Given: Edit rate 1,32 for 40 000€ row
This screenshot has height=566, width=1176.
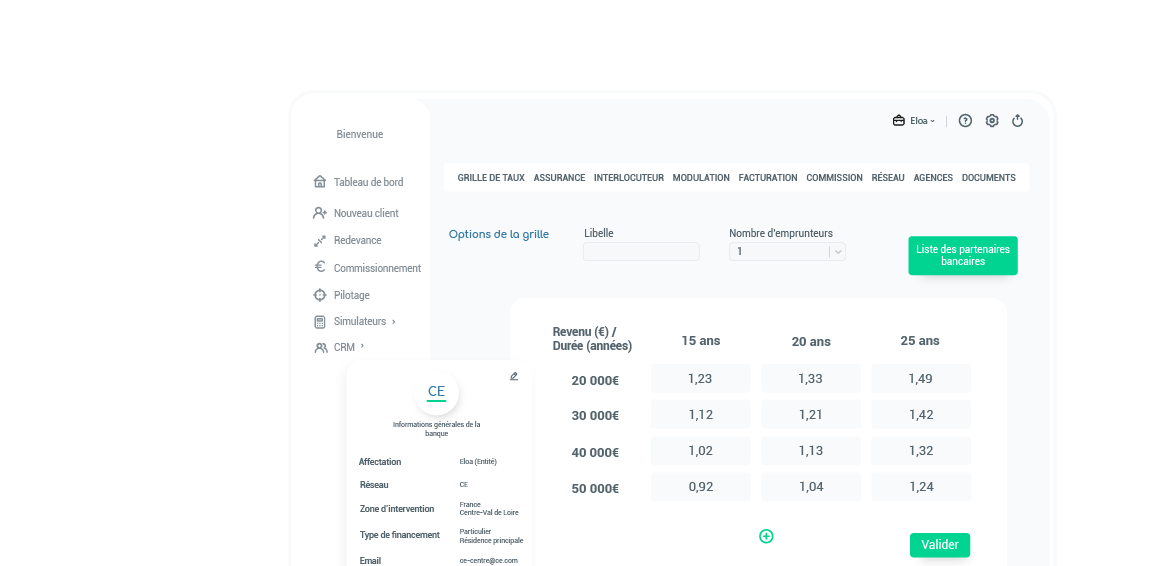Looking at the screenshot, I should click(x=921, y=451).
